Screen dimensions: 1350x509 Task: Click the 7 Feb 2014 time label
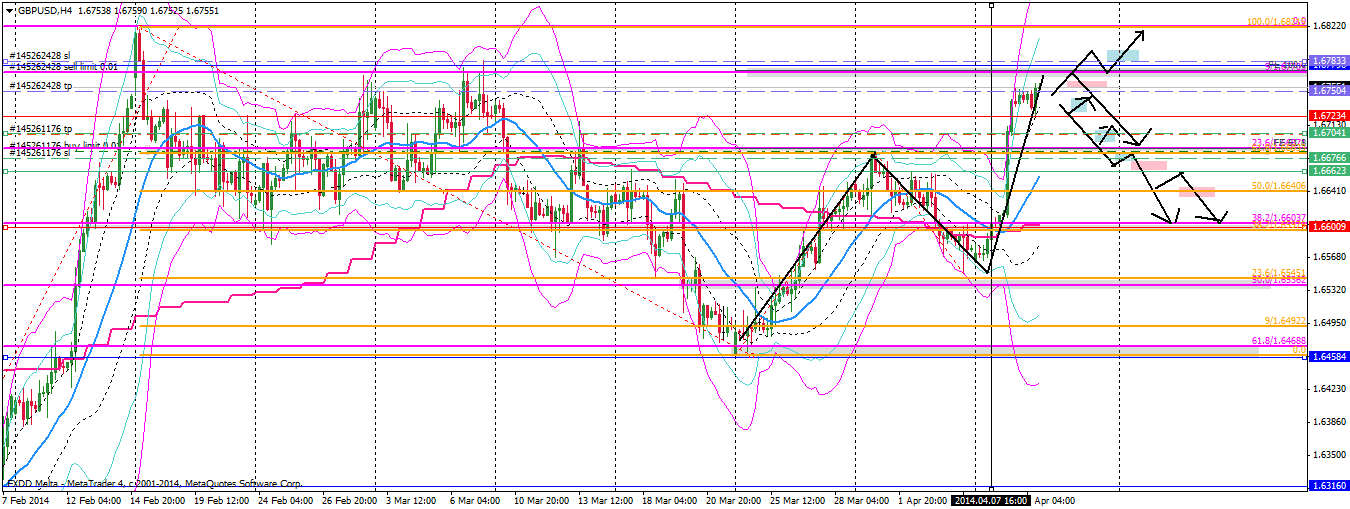coord(25,498)
